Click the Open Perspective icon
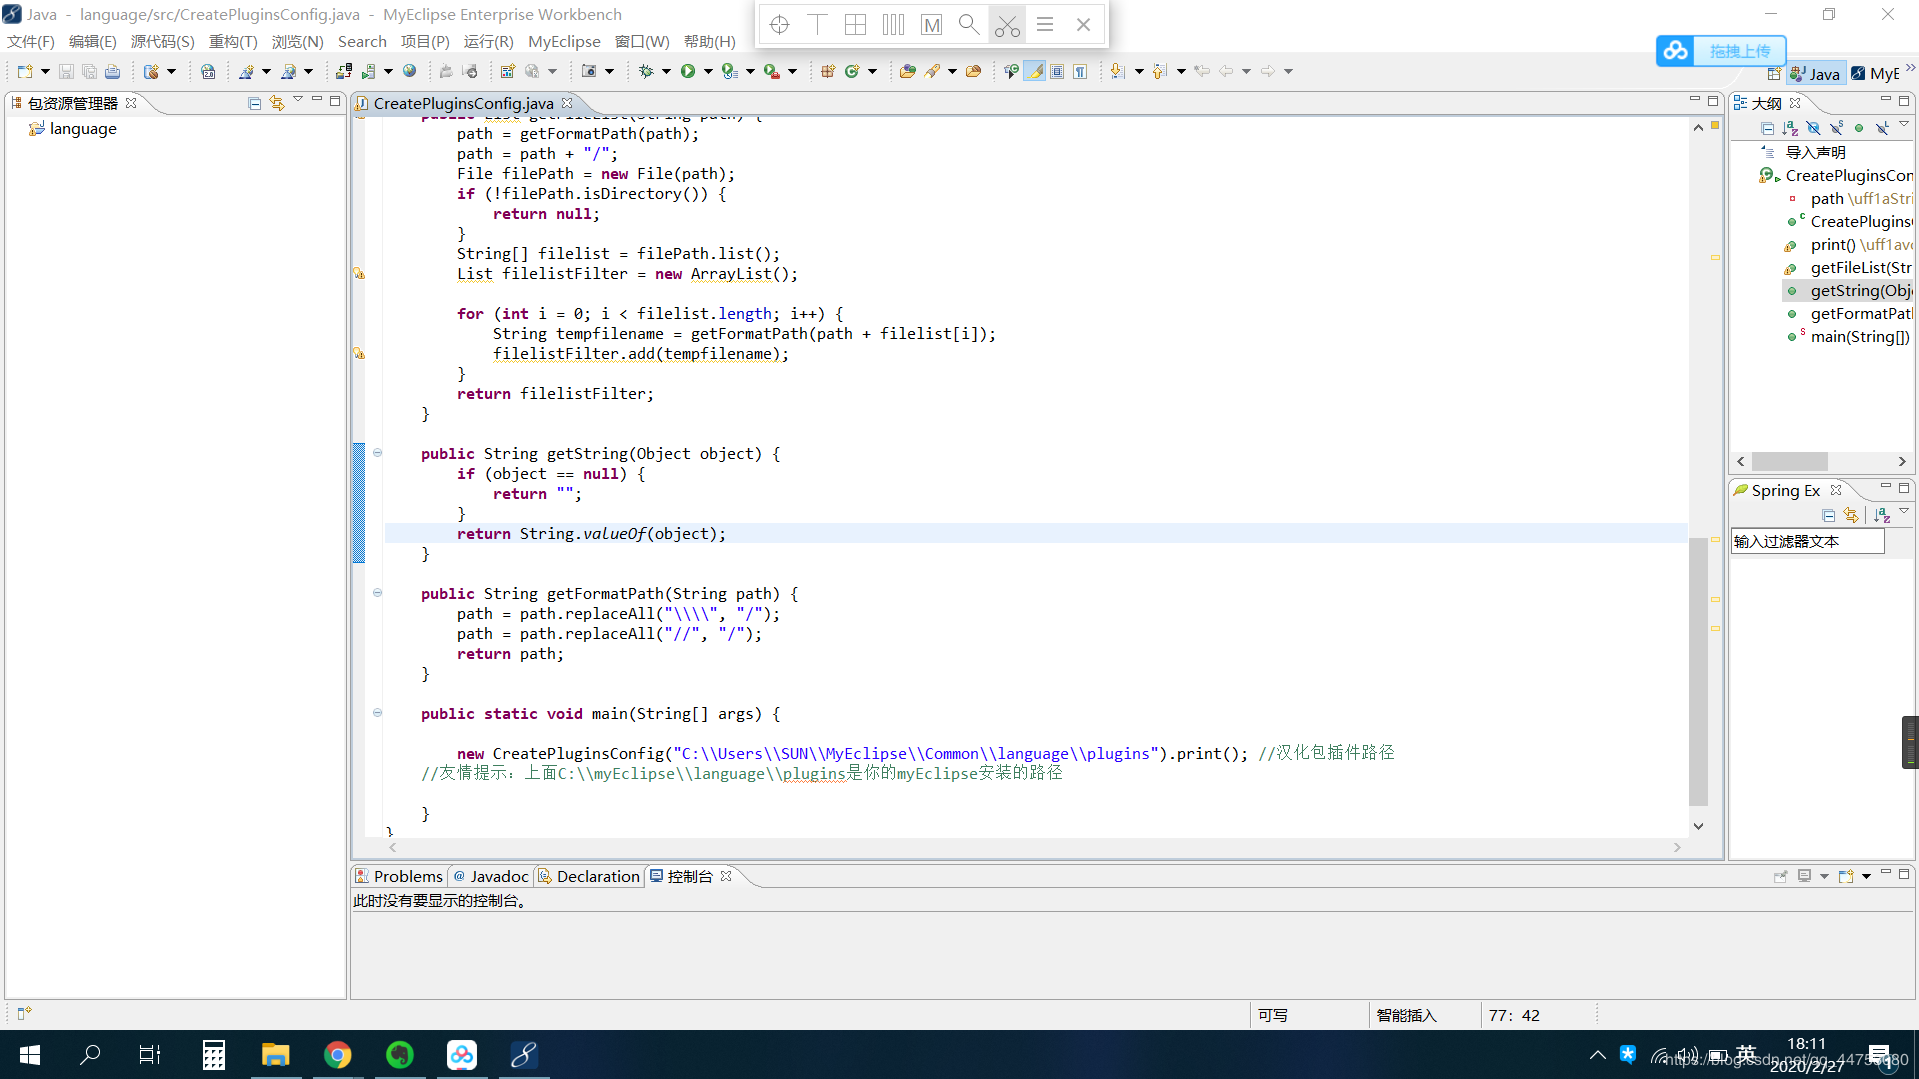This screenshot has height=1079, width=1919. 1774,73
